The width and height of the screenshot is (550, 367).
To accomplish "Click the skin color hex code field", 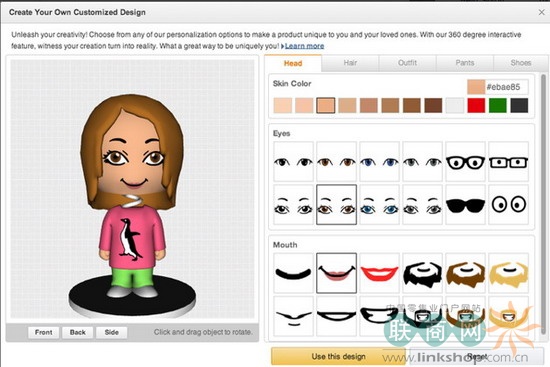I will pos(506,87).
